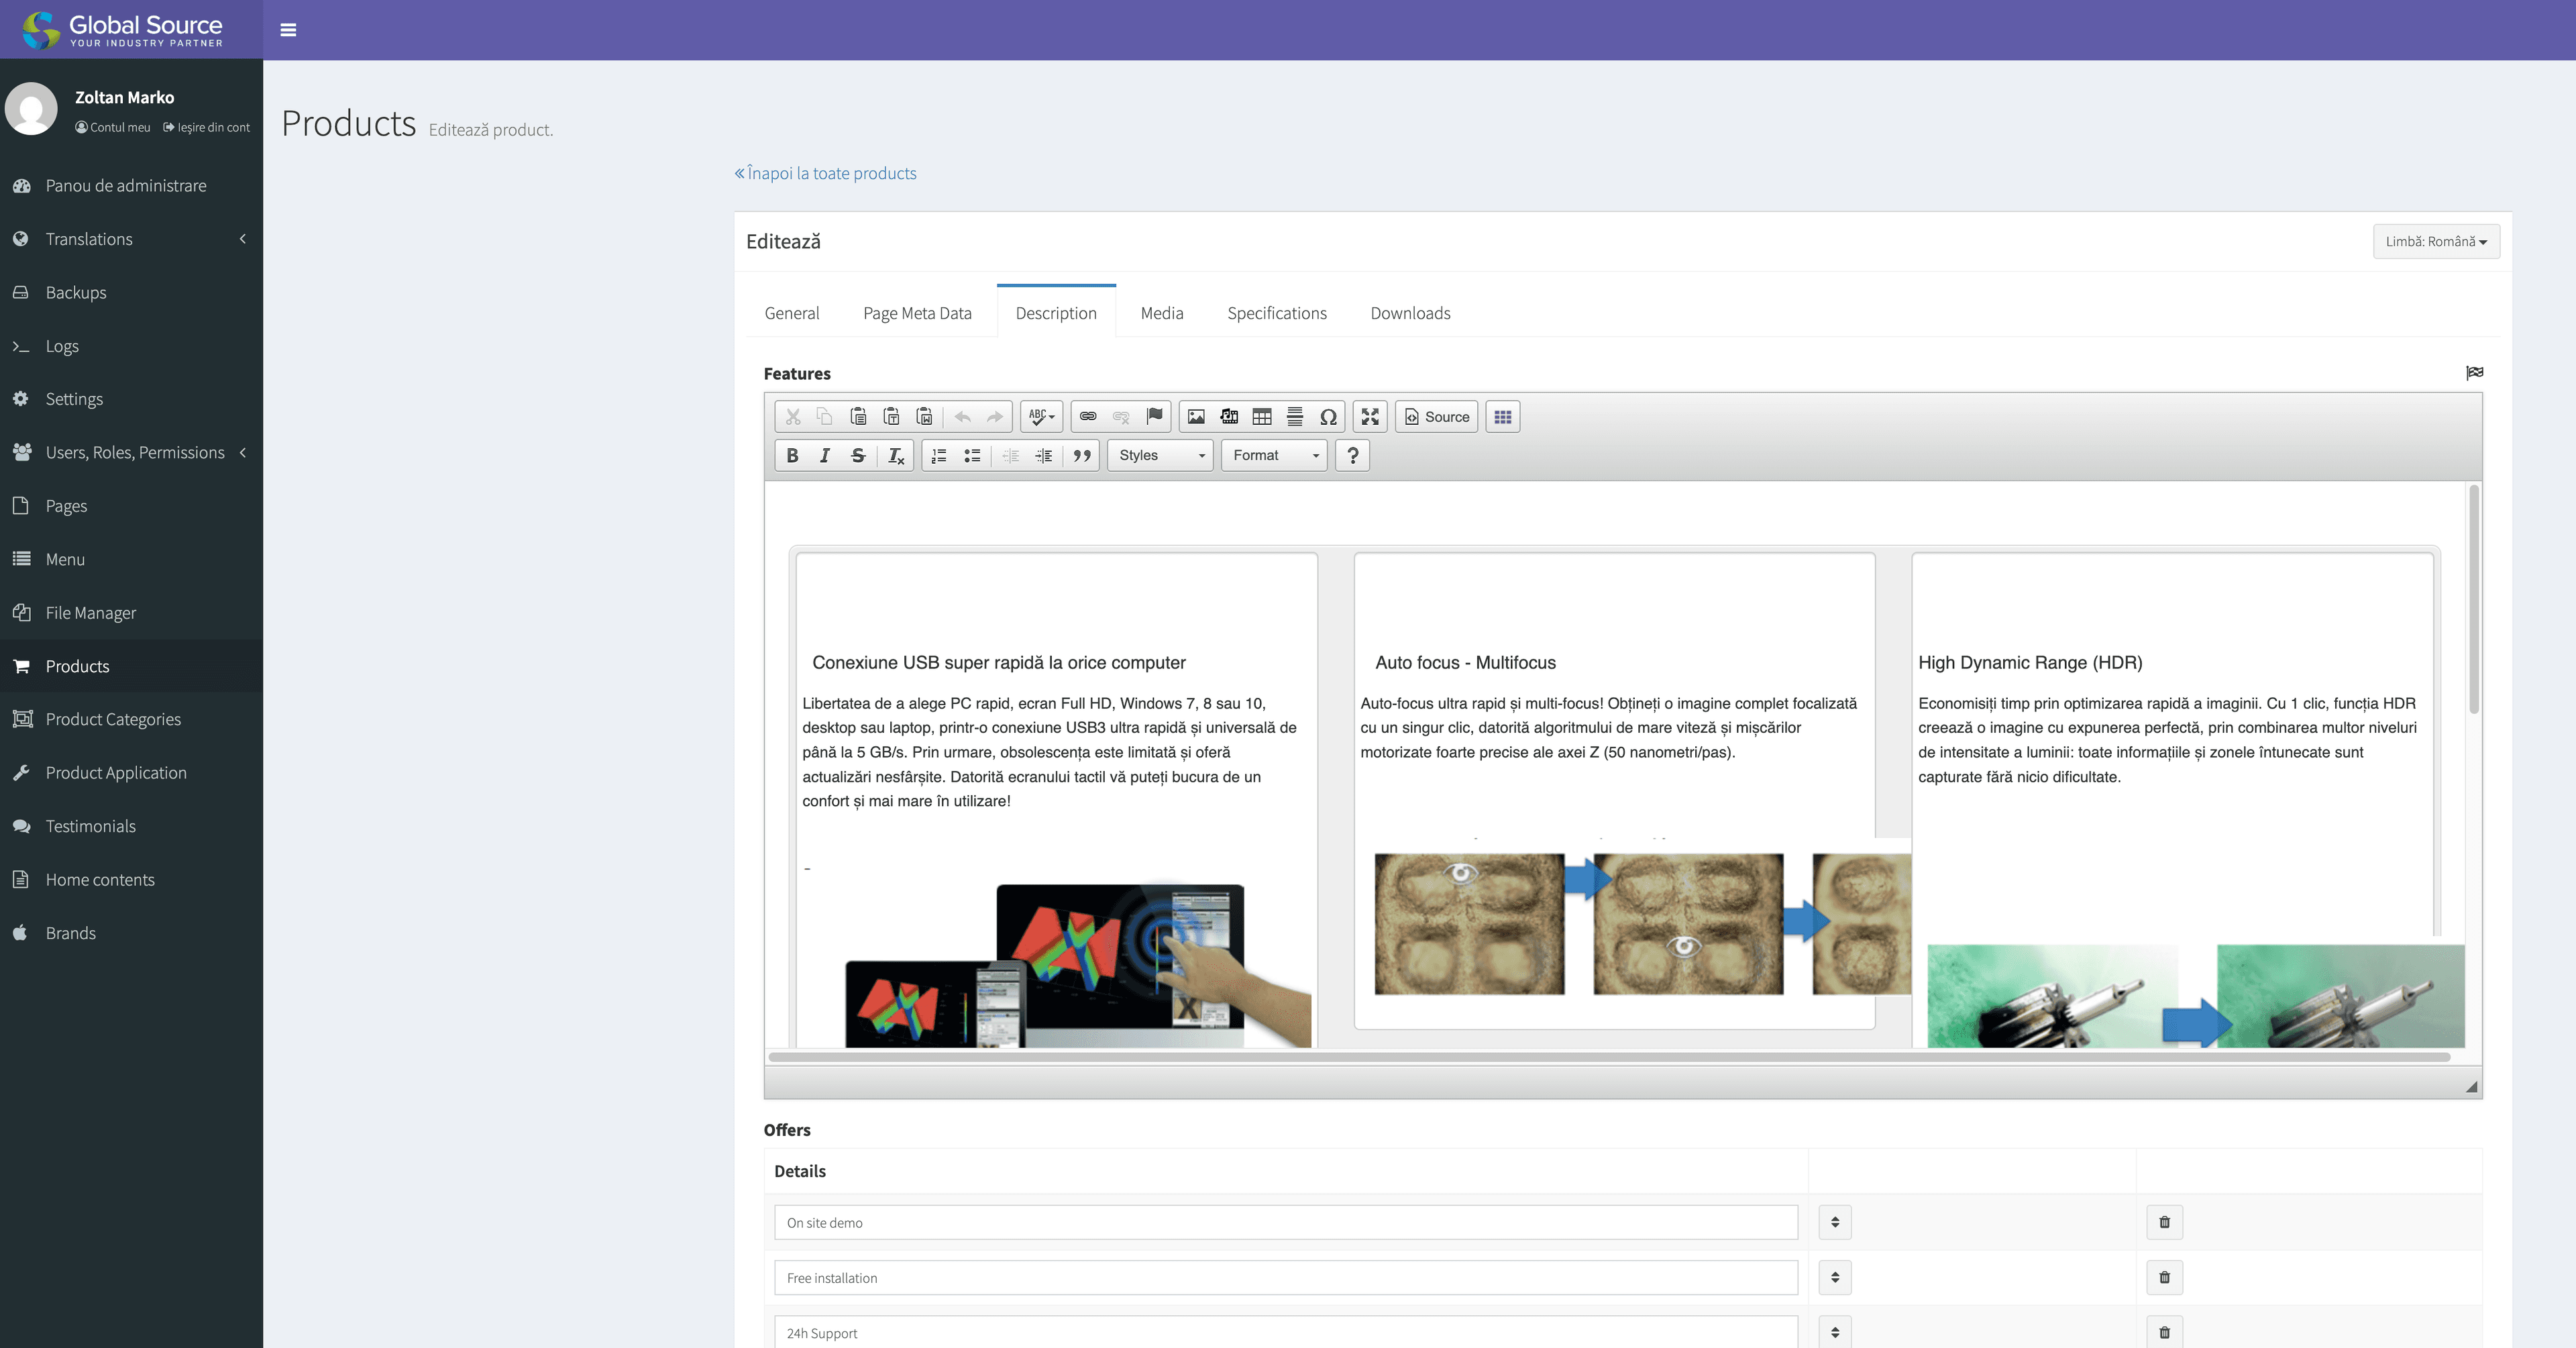The image size is (2576, 1348).
Task: Click the editor horizontal scrollbar
Action: 1609,1057
